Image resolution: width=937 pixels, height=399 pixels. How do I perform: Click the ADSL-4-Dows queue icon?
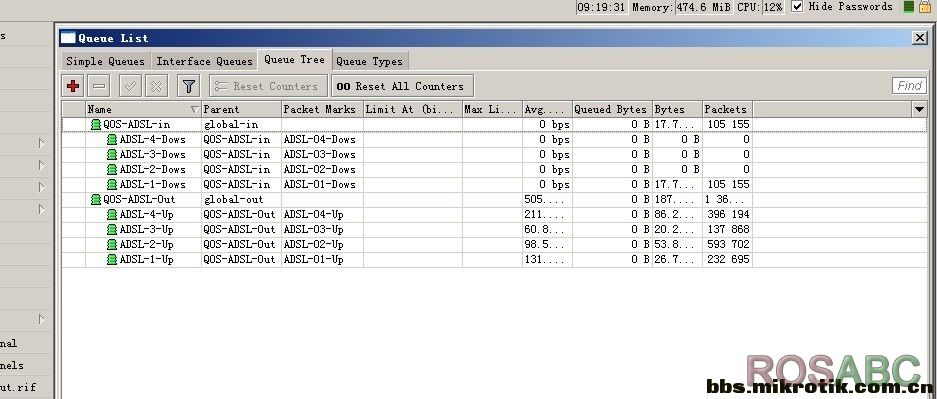click(x=112, y=139)
